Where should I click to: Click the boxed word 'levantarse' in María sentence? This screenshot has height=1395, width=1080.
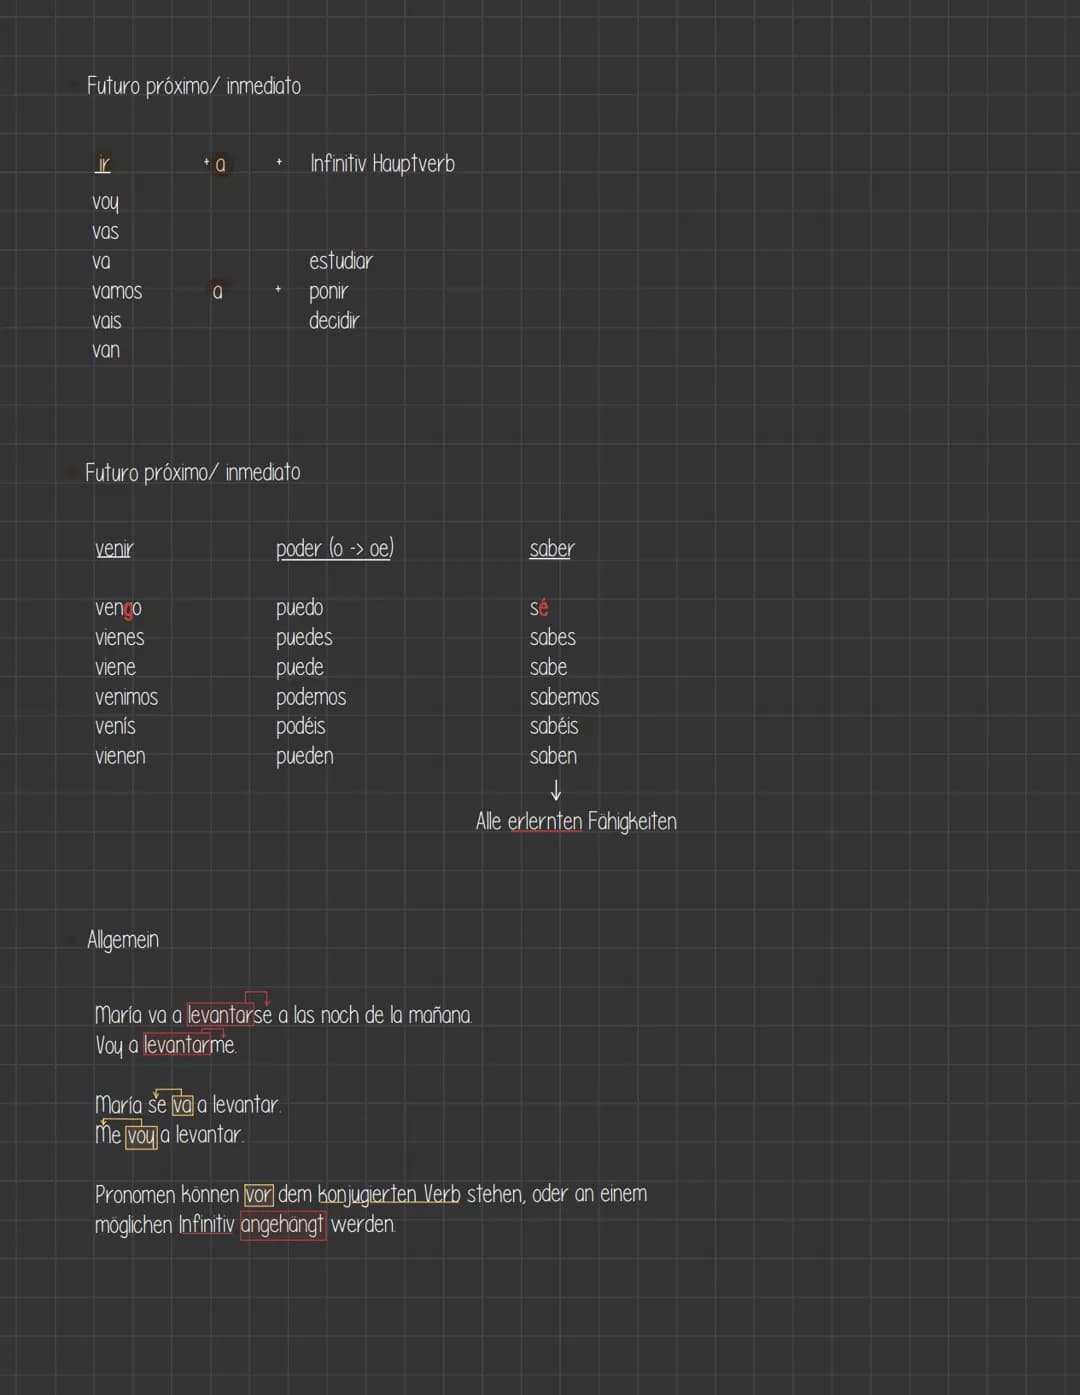[x=229, y=1015]
